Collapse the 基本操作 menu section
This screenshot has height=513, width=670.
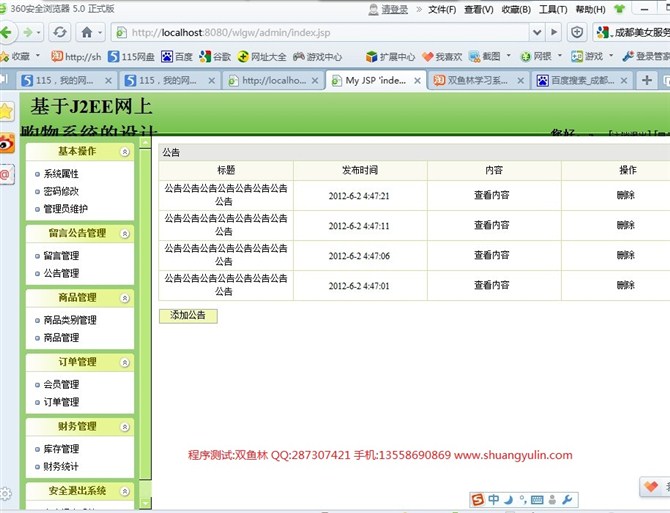pyautogui.click(x=124, y=152)
